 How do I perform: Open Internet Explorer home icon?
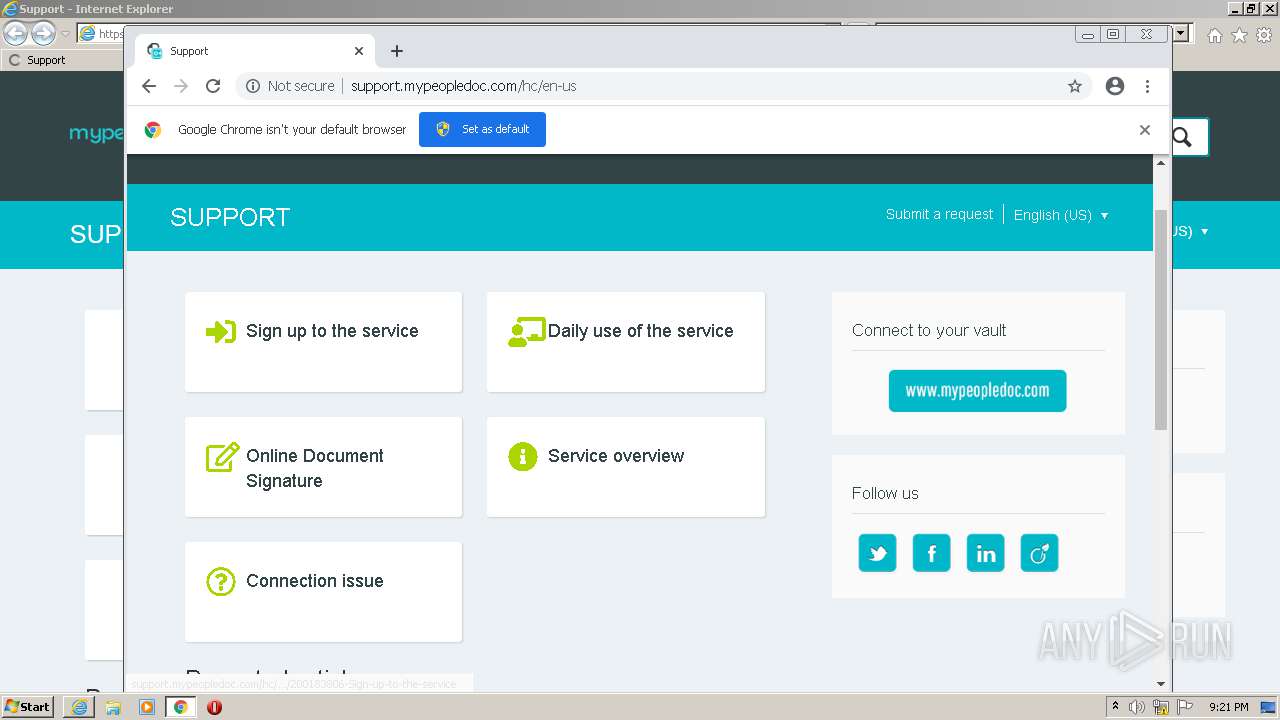(x=1215, y=35)
